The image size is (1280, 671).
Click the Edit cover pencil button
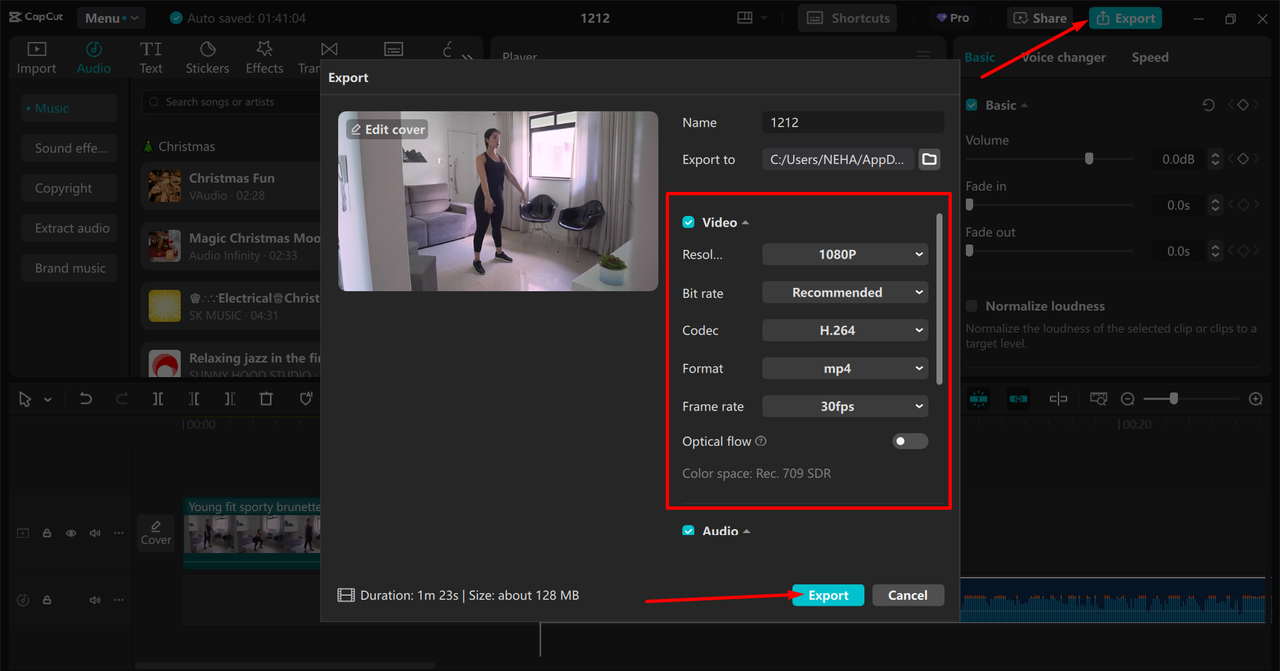pyautogui.click(x=387, y=130)
